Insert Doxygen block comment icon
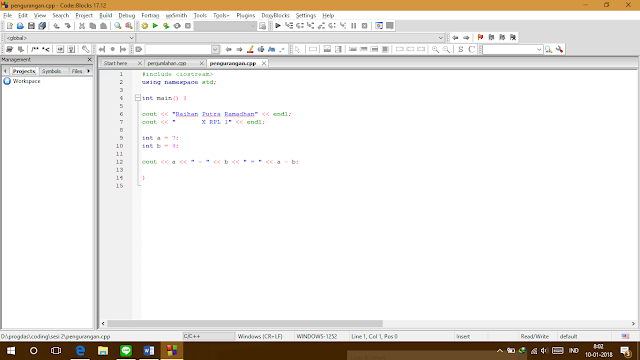This screenshot has height=360, width=640. point(35,49)
